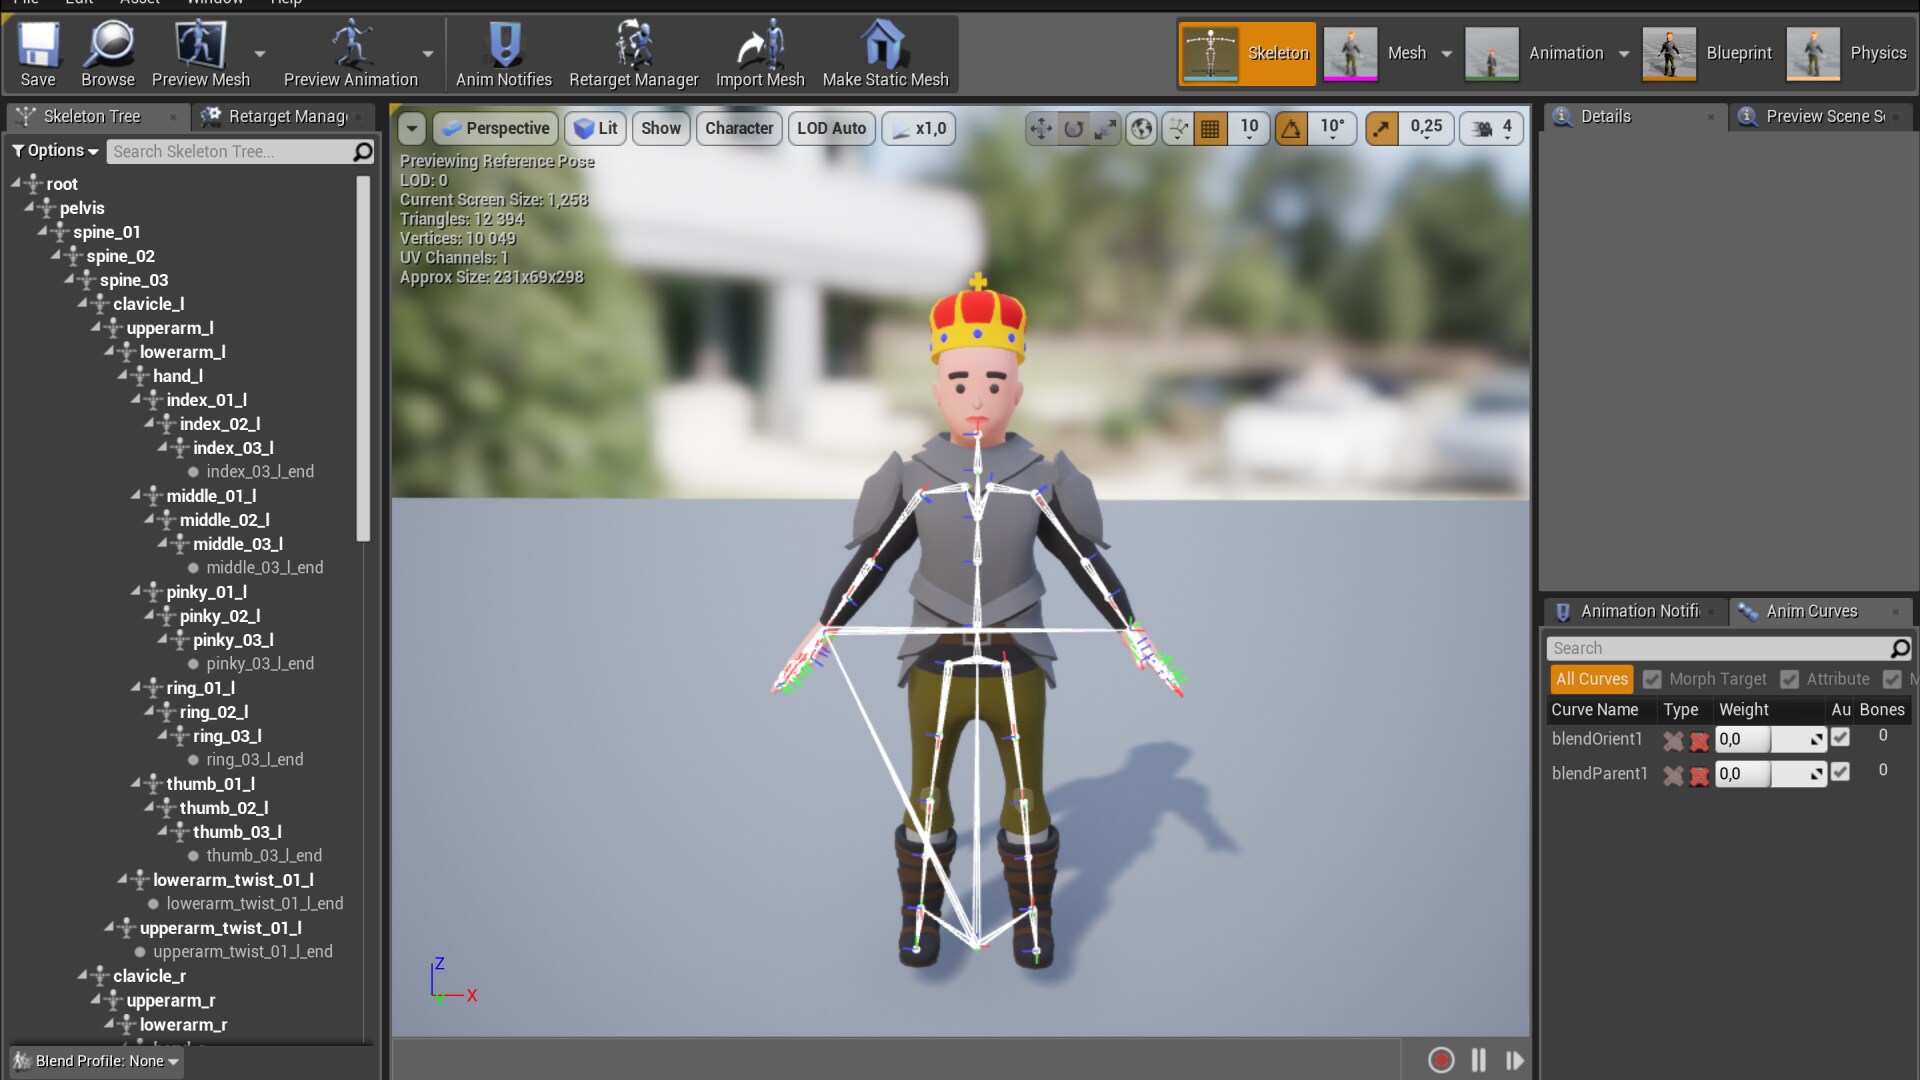The width and height of the screenshot is (1920, 1080).
Task: Open the Blueprint editor icon
Action: point(1668,53)
